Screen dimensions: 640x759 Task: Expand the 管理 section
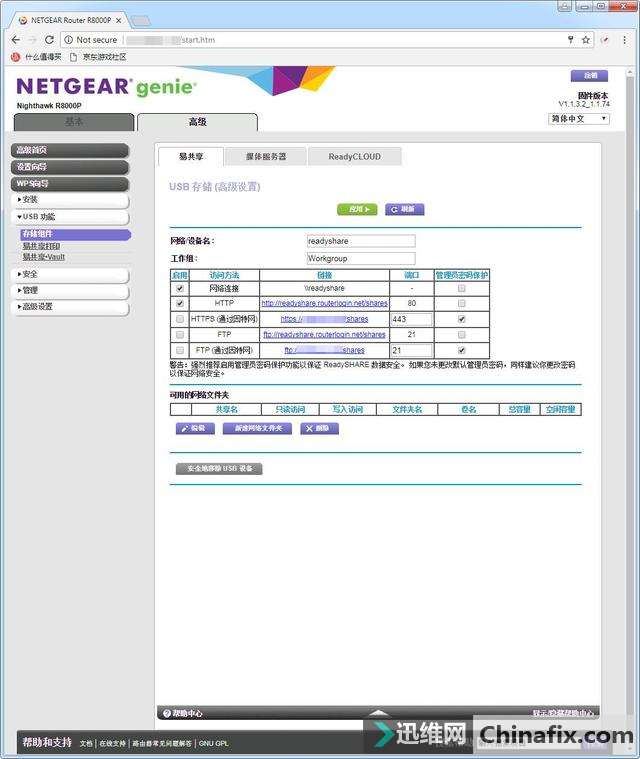coord(70,290)
